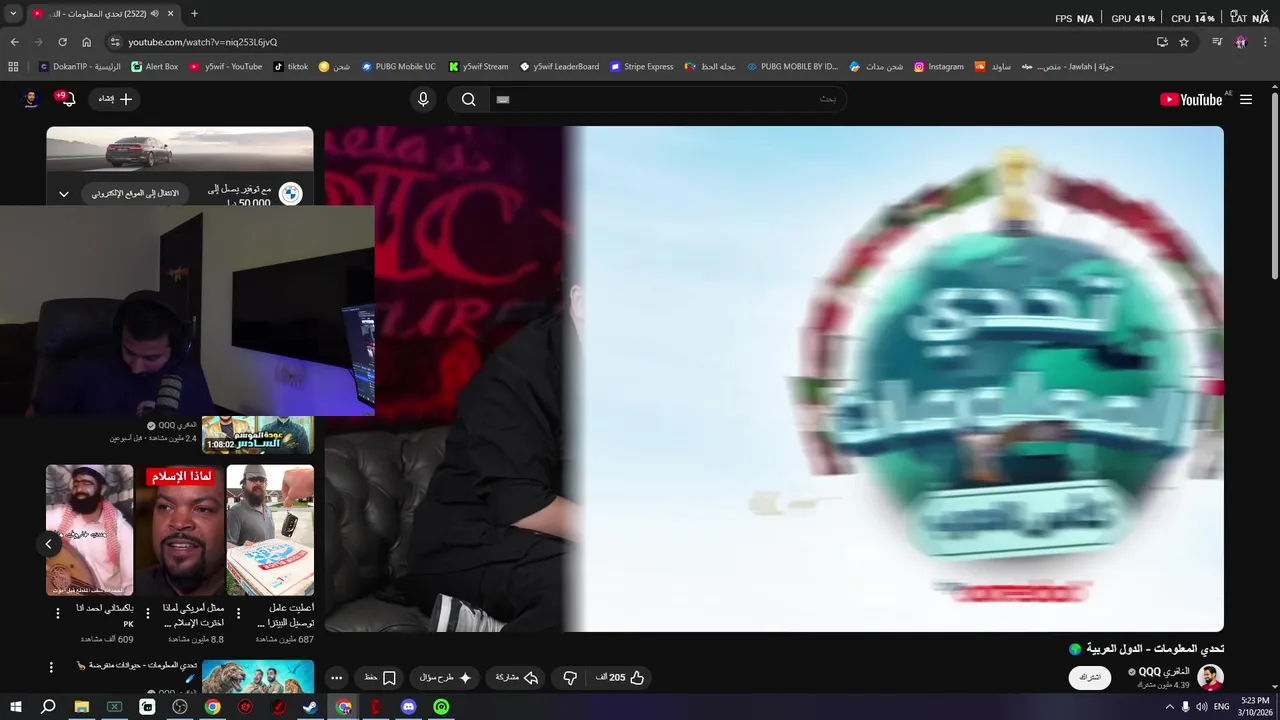Open the QQQ channel avatar
1280x720 pixels.
click(x=1211, y=677)
